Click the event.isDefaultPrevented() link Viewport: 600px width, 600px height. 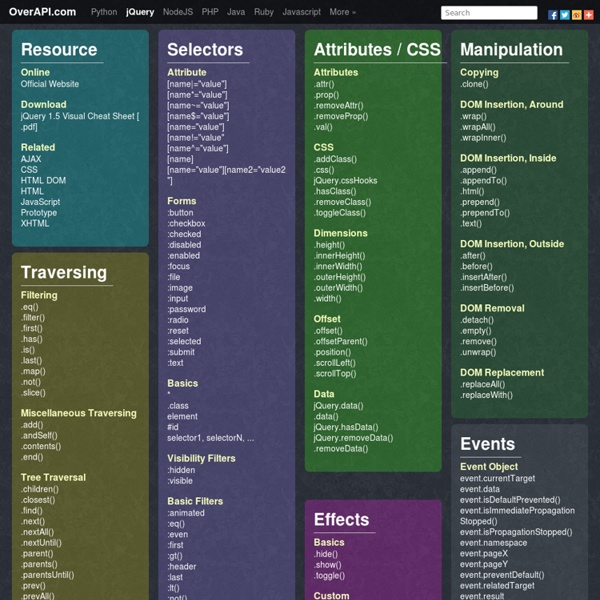510,499
